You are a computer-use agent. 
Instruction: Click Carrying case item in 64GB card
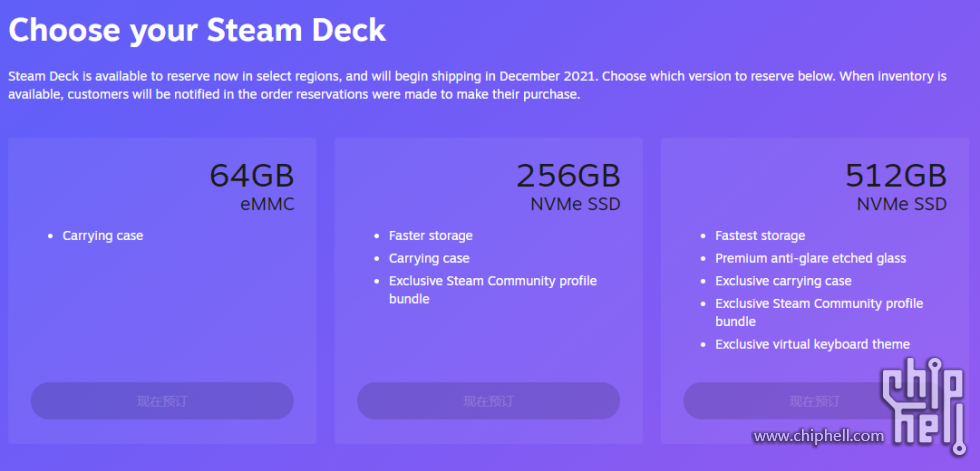pos(102,236)
